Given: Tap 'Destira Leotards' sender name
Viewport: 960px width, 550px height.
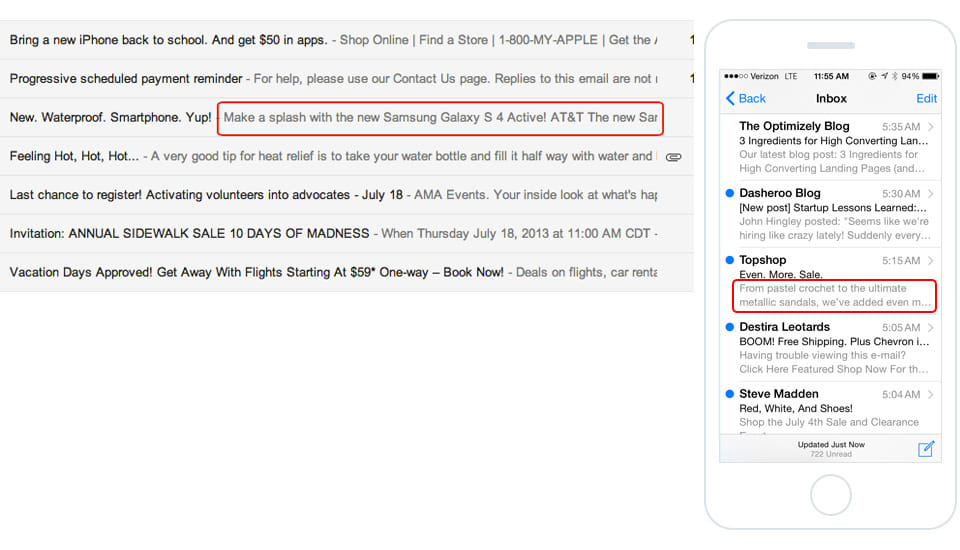Looking at the screenshot, I should click(784, 326).
